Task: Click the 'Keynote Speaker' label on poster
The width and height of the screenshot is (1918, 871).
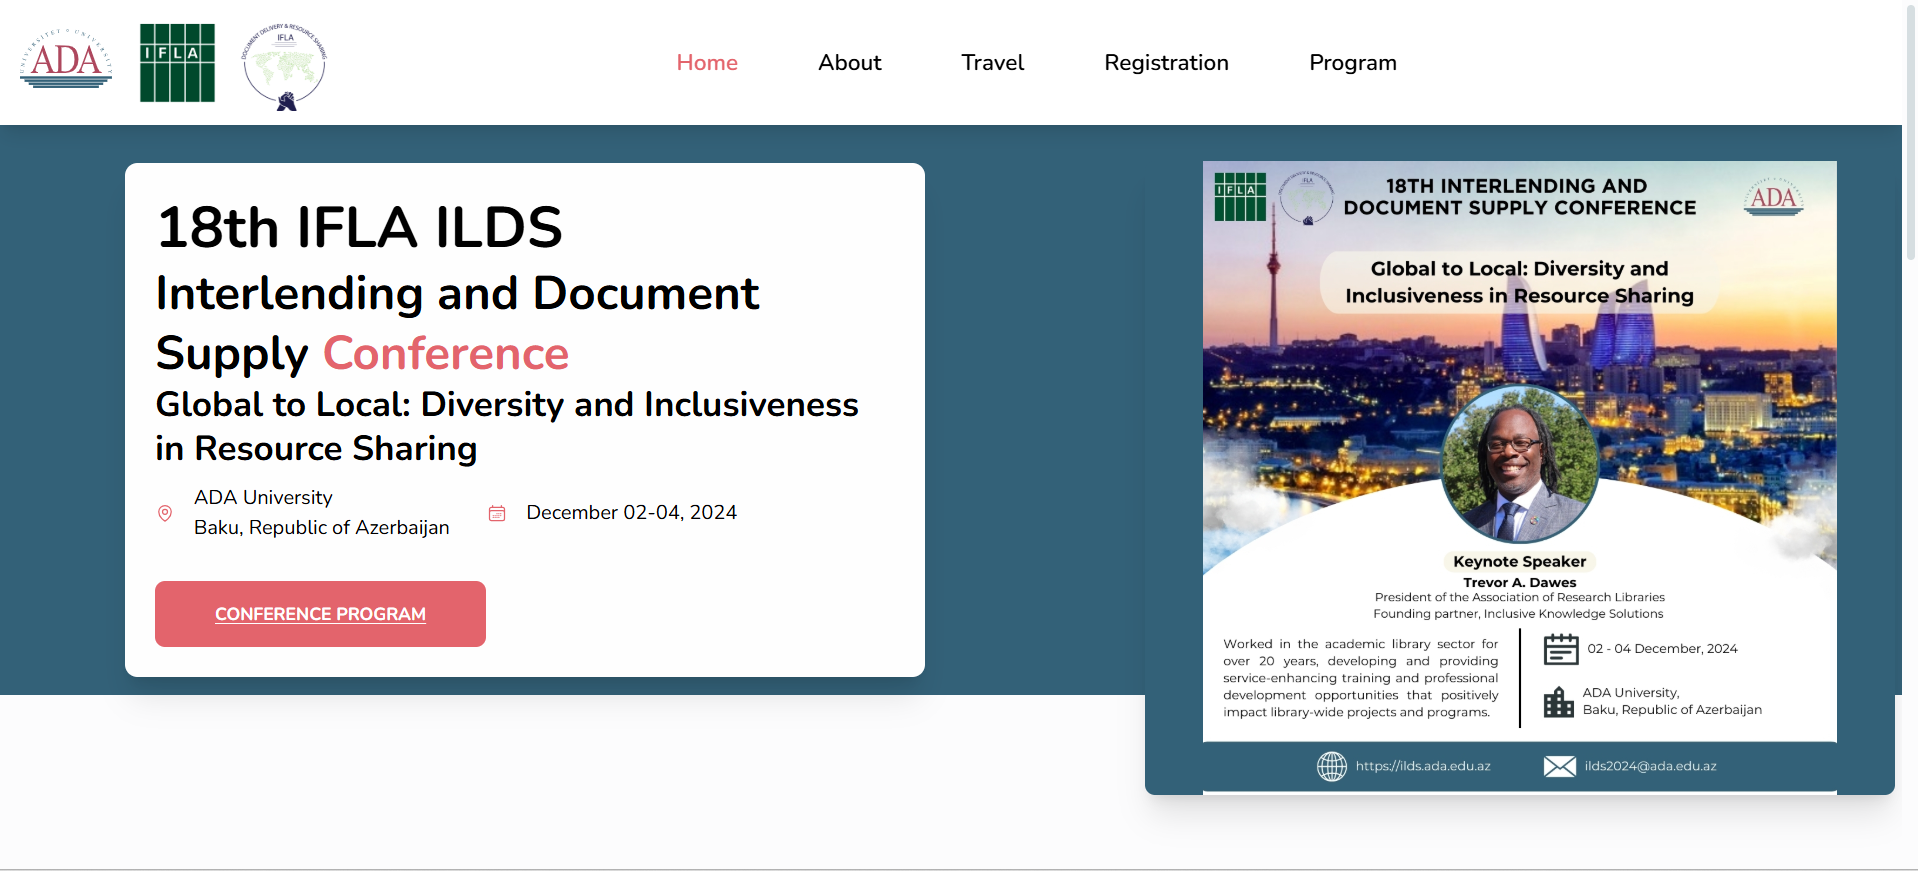Action: click(x=1520, y=561)
